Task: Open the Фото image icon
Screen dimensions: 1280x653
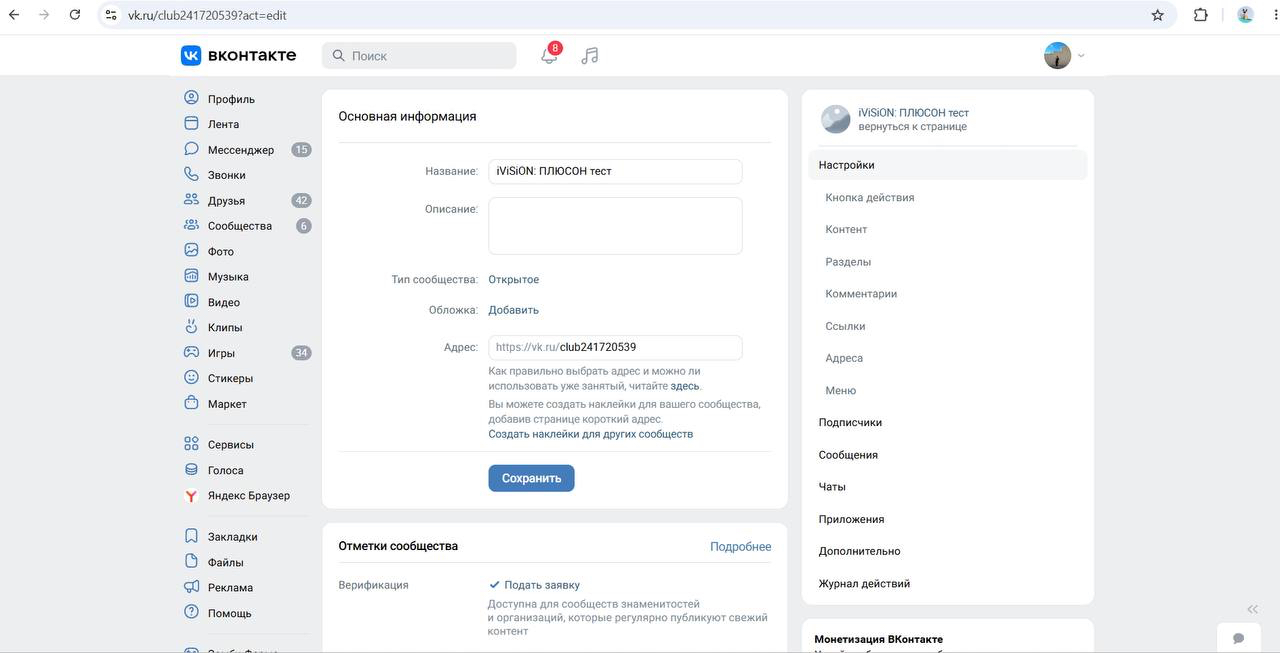Action: [191, 251]
